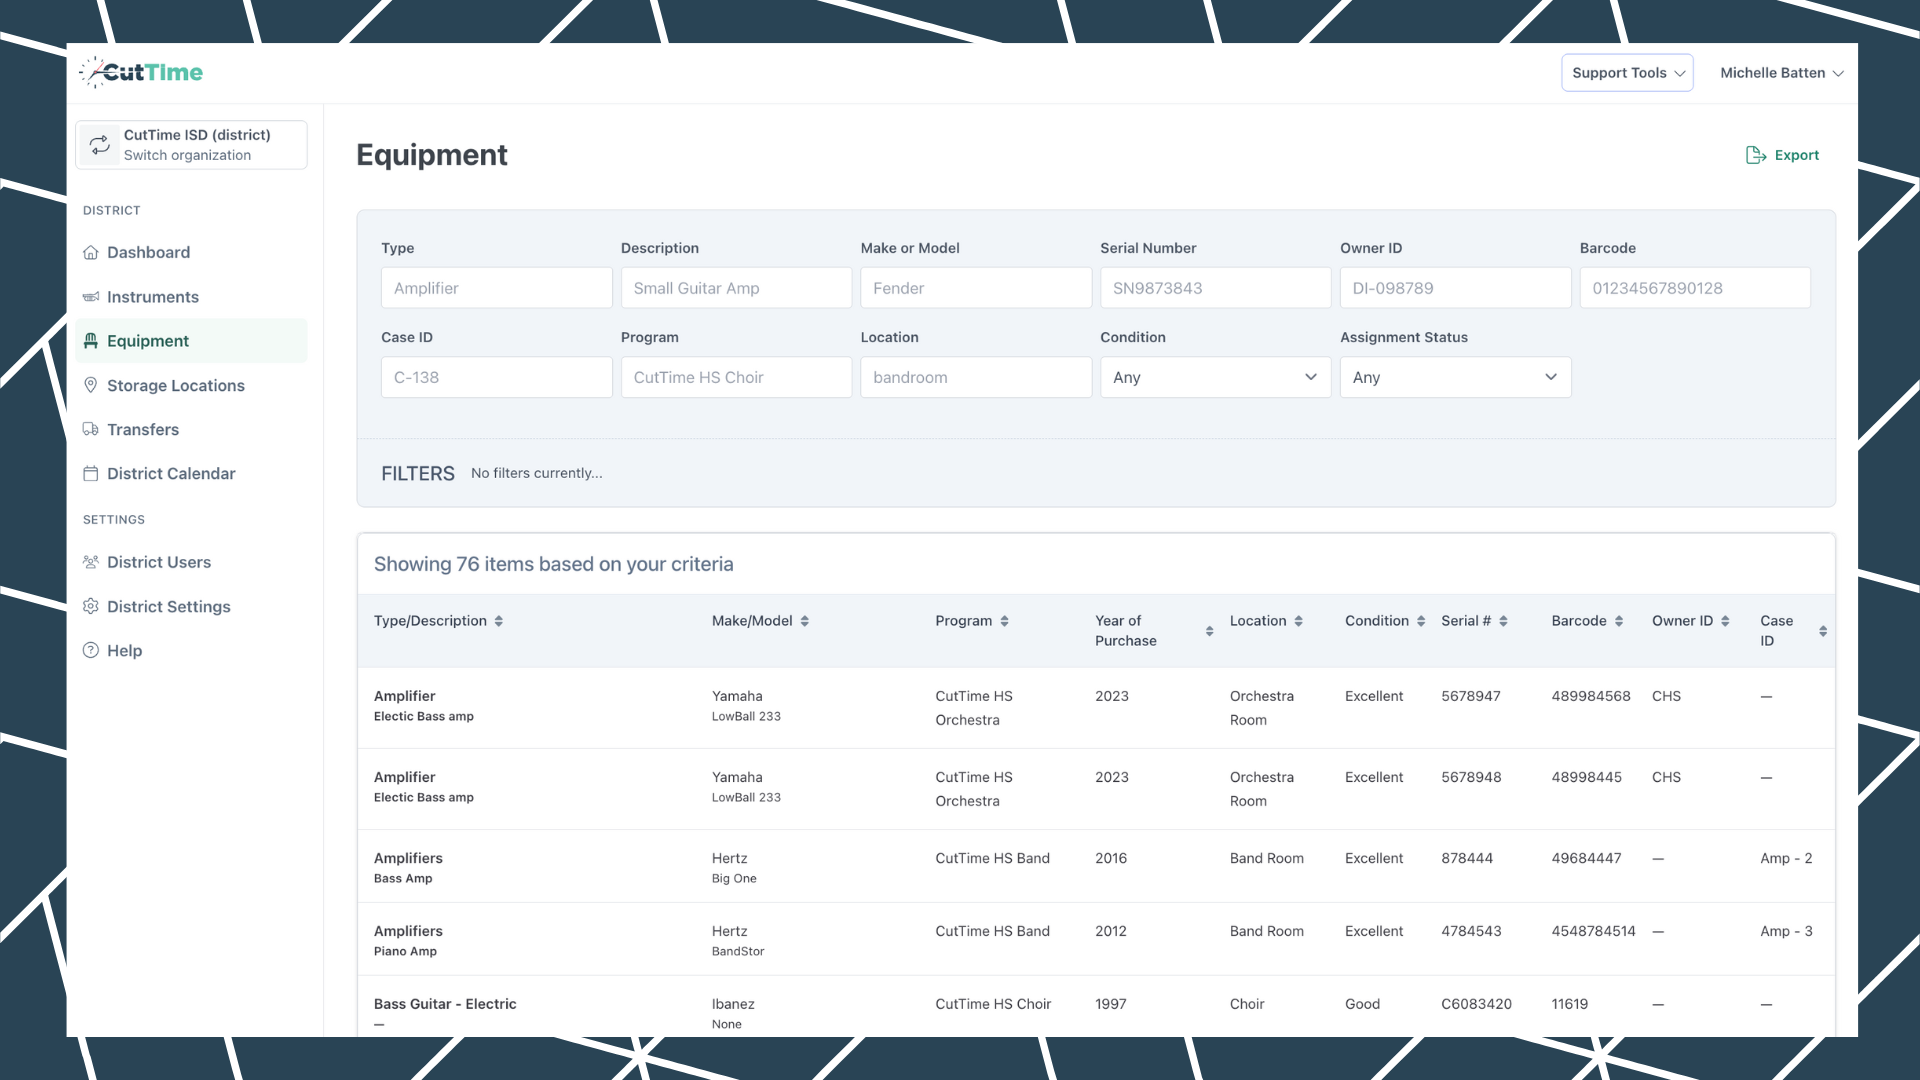Viewport: 1920px width, 1080px height.
Task: Click the Export document icon
Action: click(x=1756, y=155)
